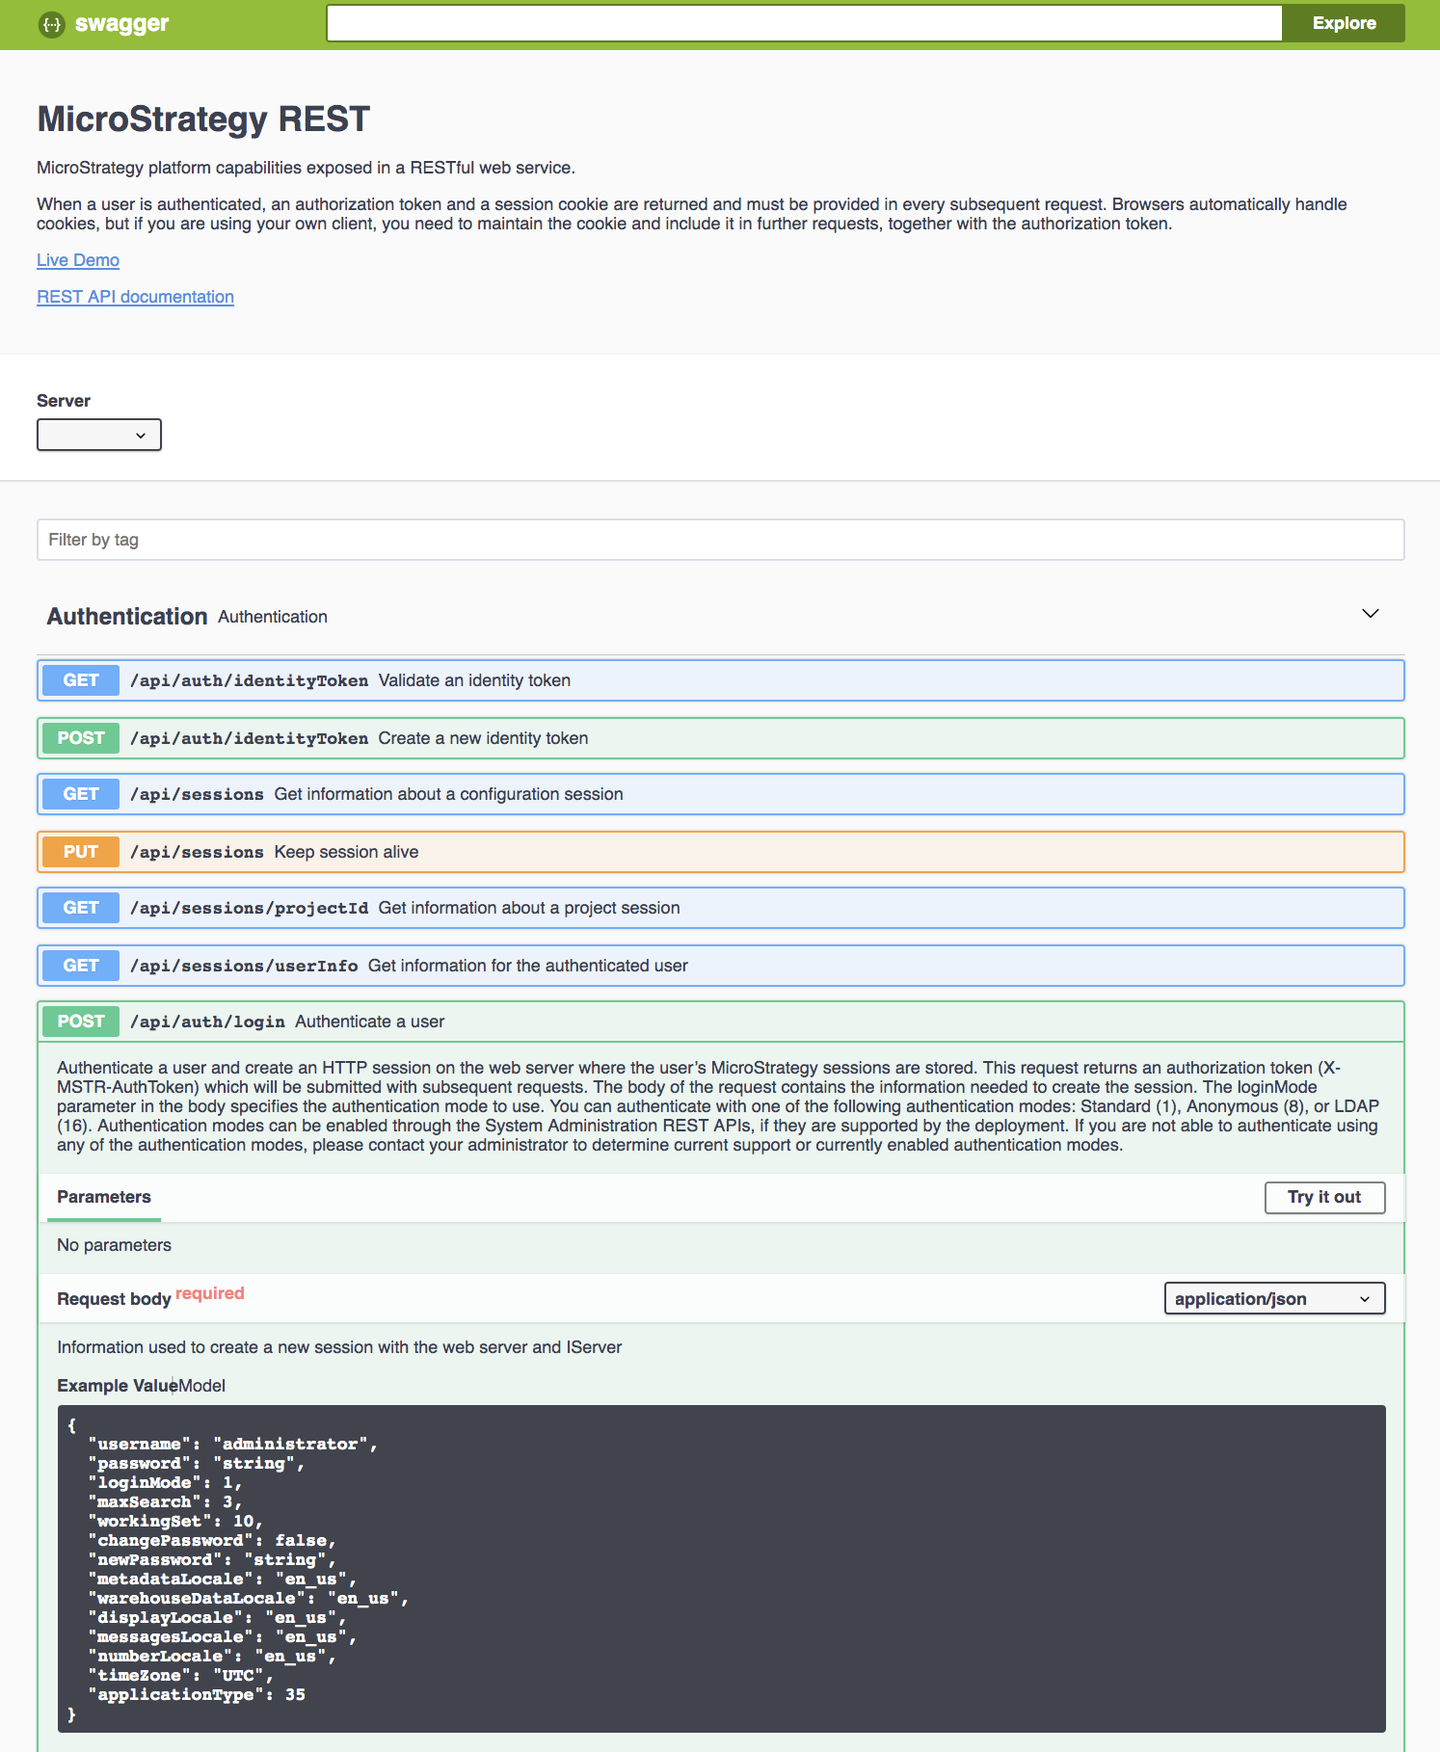
Task: Click the swagger brand text
Action: 121,24
